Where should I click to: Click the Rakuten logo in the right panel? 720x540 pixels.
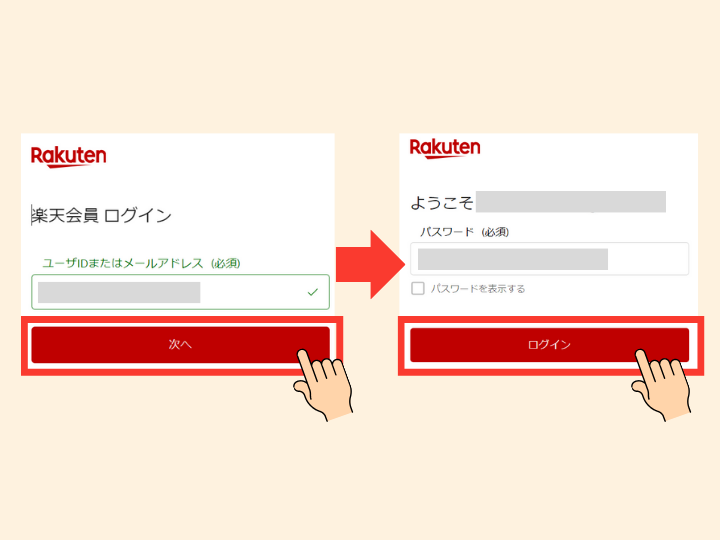[x=445, y=148]
